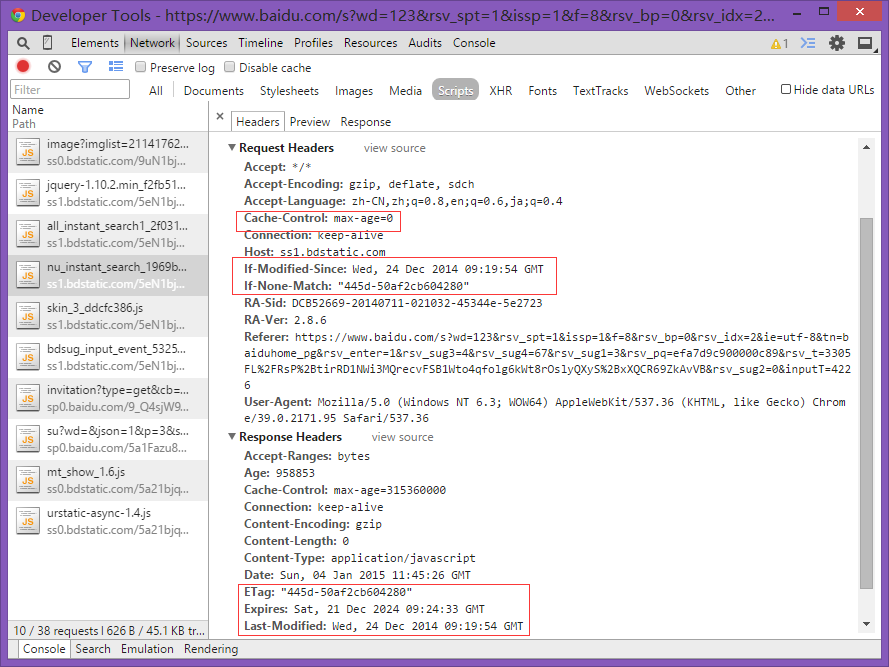Image resolution: width=889 pixels, height=667 pixels.
Task: Select the invitation?type=get JS file icon
Action: click(28, 398)
